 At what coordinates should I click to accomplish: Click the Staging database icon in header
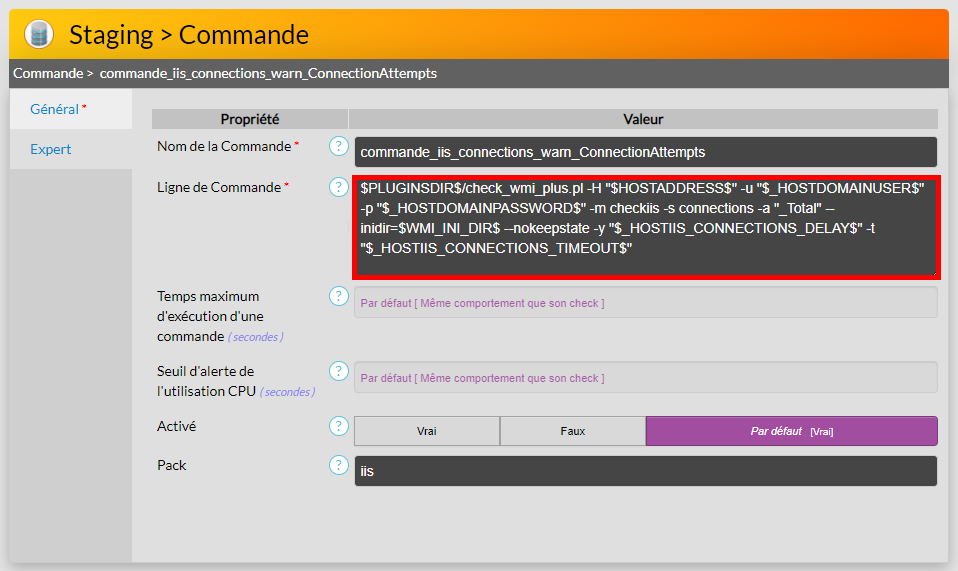pyautogui.click(x=39, y=34)
